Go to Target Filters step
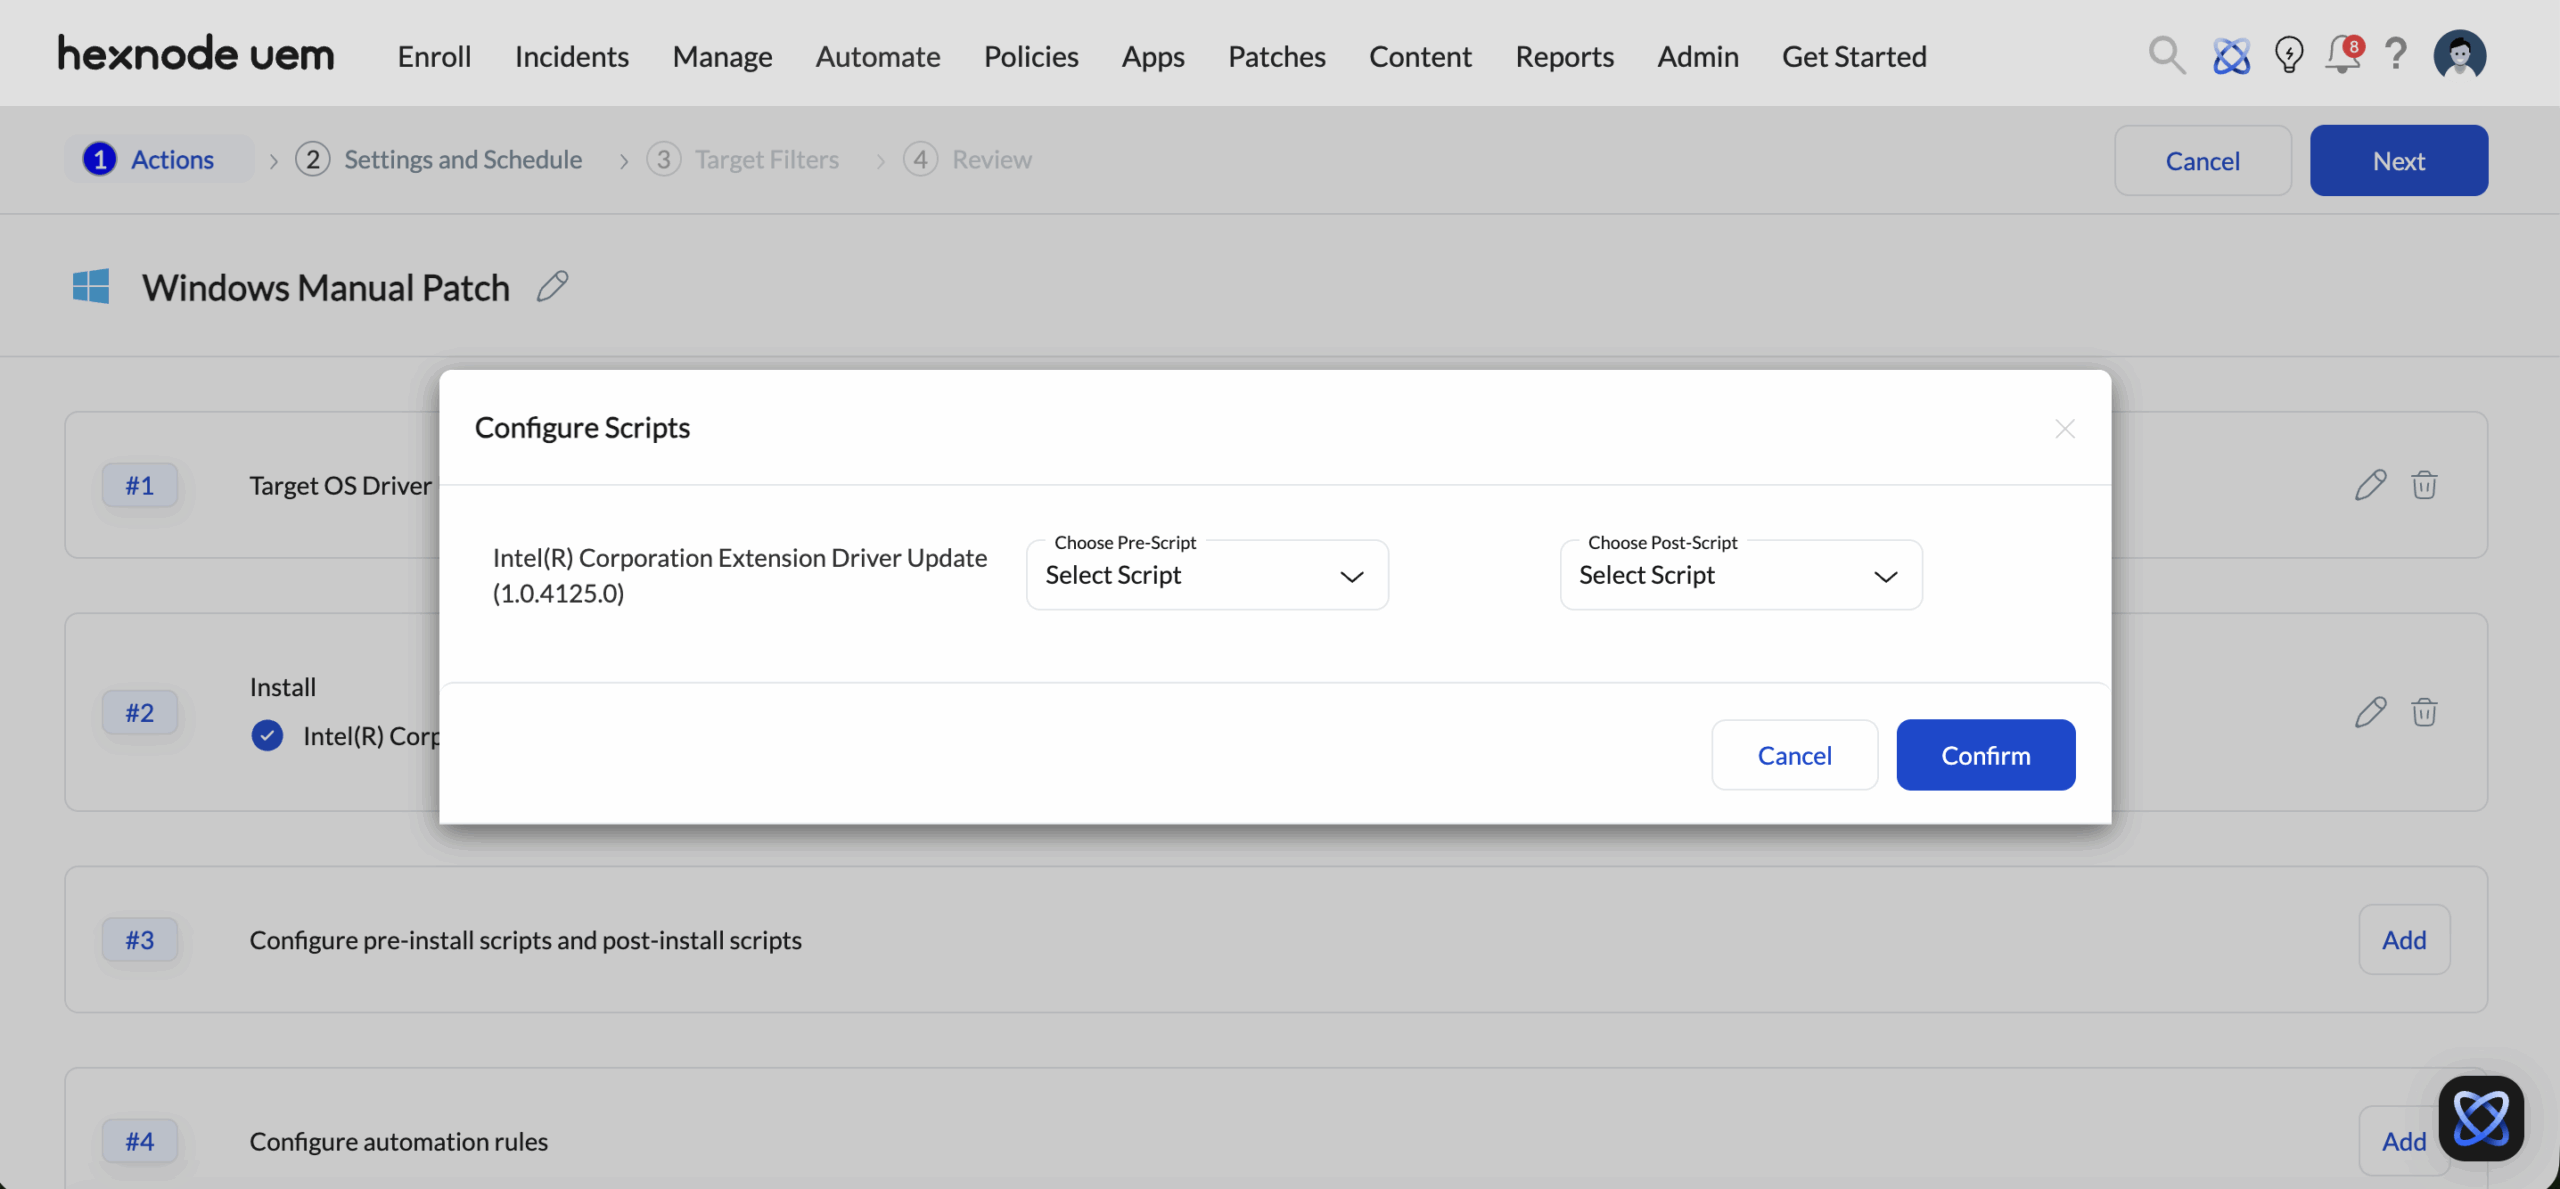 coord(743,159)
